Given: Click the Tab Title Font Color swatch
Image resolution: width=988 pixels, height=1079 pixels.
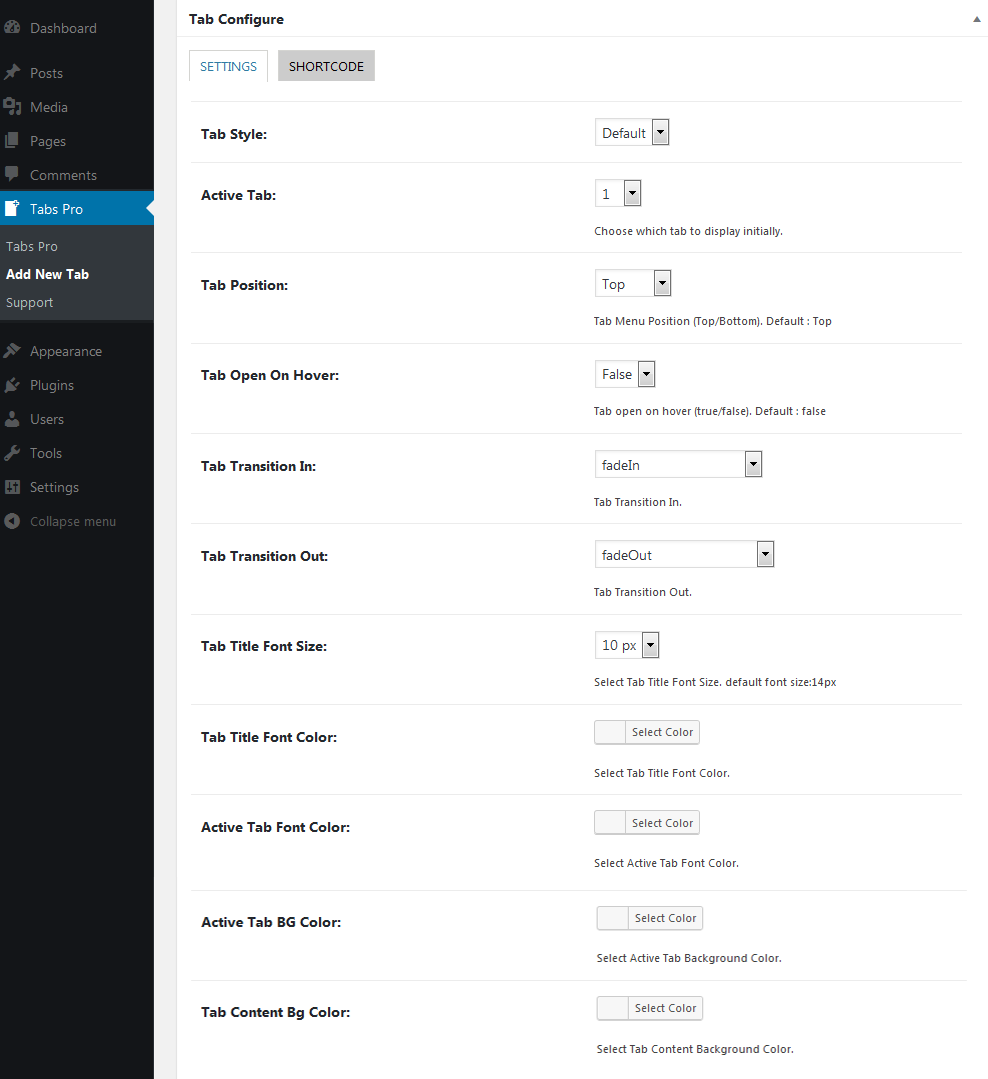Looking at the screenshot, I should click(x=610, y=732).
